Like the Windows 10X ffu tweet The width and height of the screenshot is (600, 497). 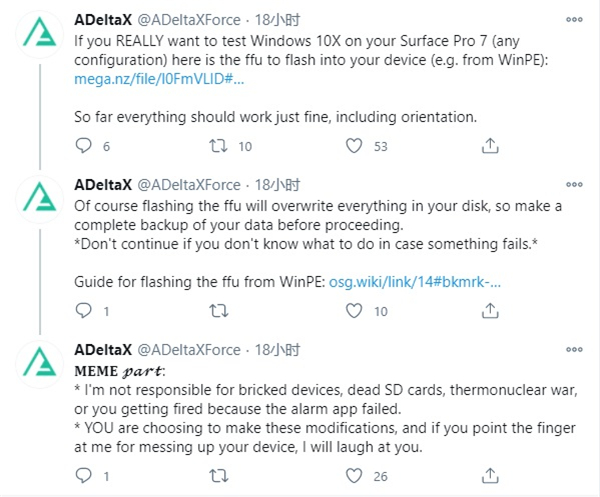point(352,146)
